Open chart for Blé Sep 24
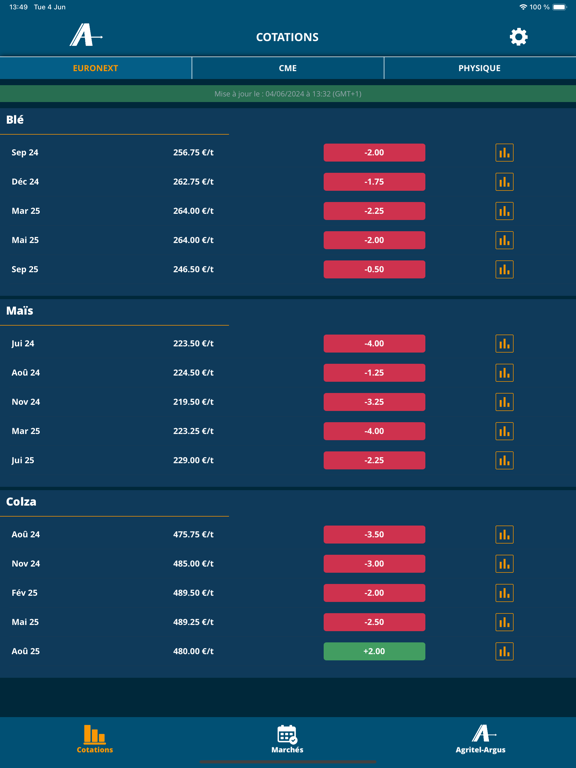 tap(504, 152)
